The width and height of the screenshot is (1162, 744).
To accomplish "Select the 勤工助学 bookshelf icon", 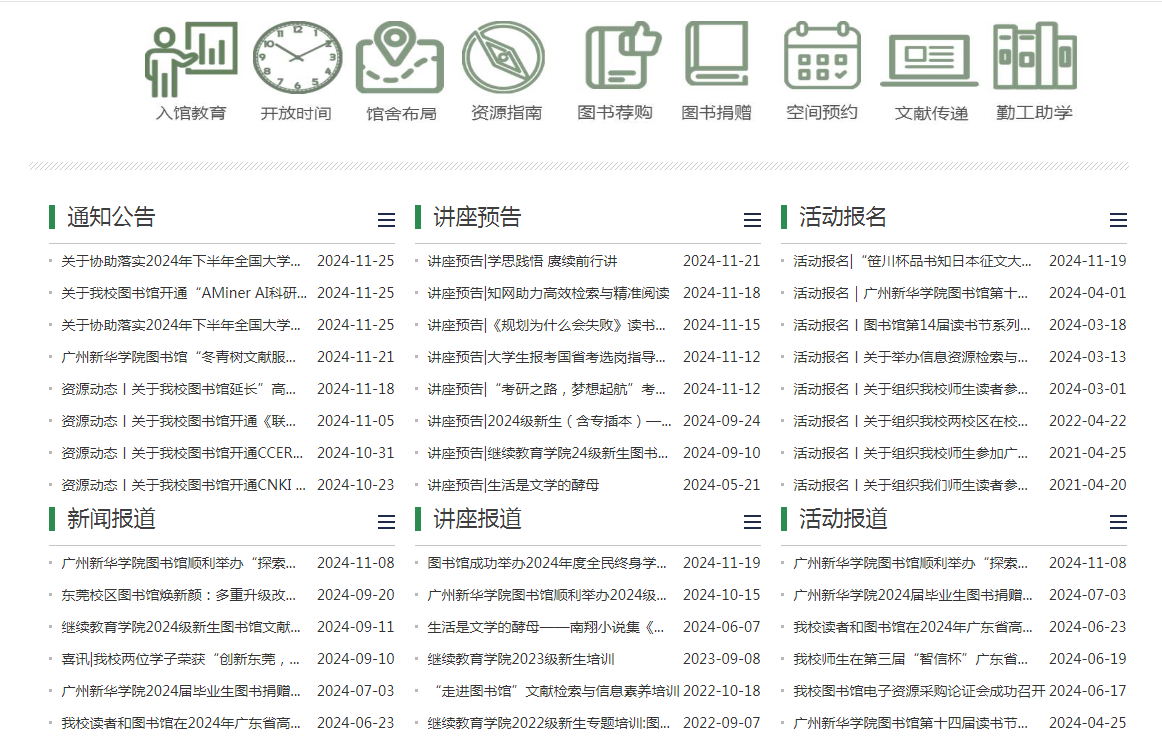I will tap(1034, 56).
